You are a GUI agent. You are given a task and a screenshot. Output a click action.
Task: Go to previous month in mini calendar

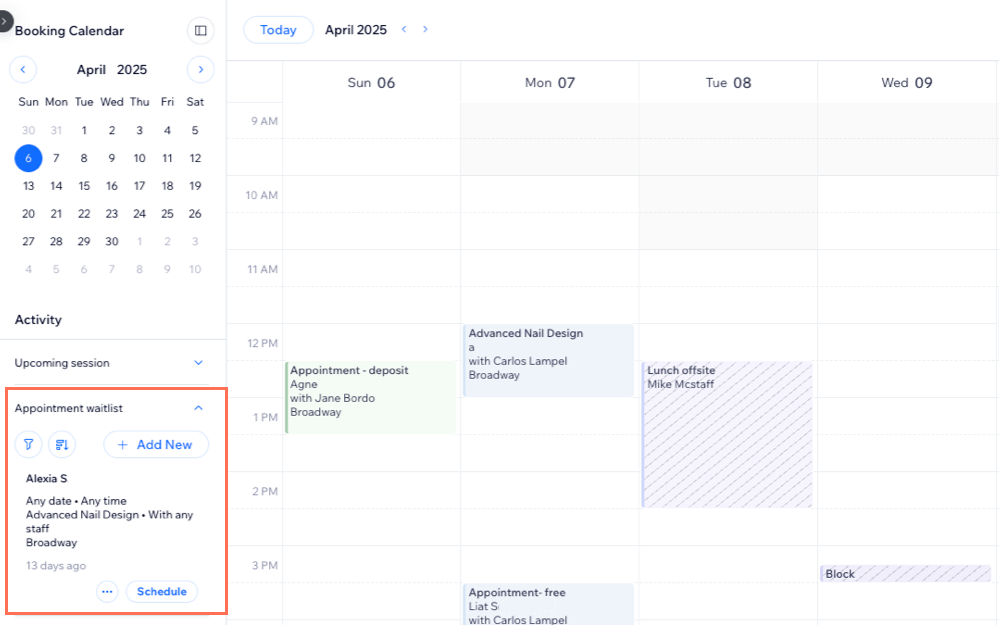(x=22, y=69)
